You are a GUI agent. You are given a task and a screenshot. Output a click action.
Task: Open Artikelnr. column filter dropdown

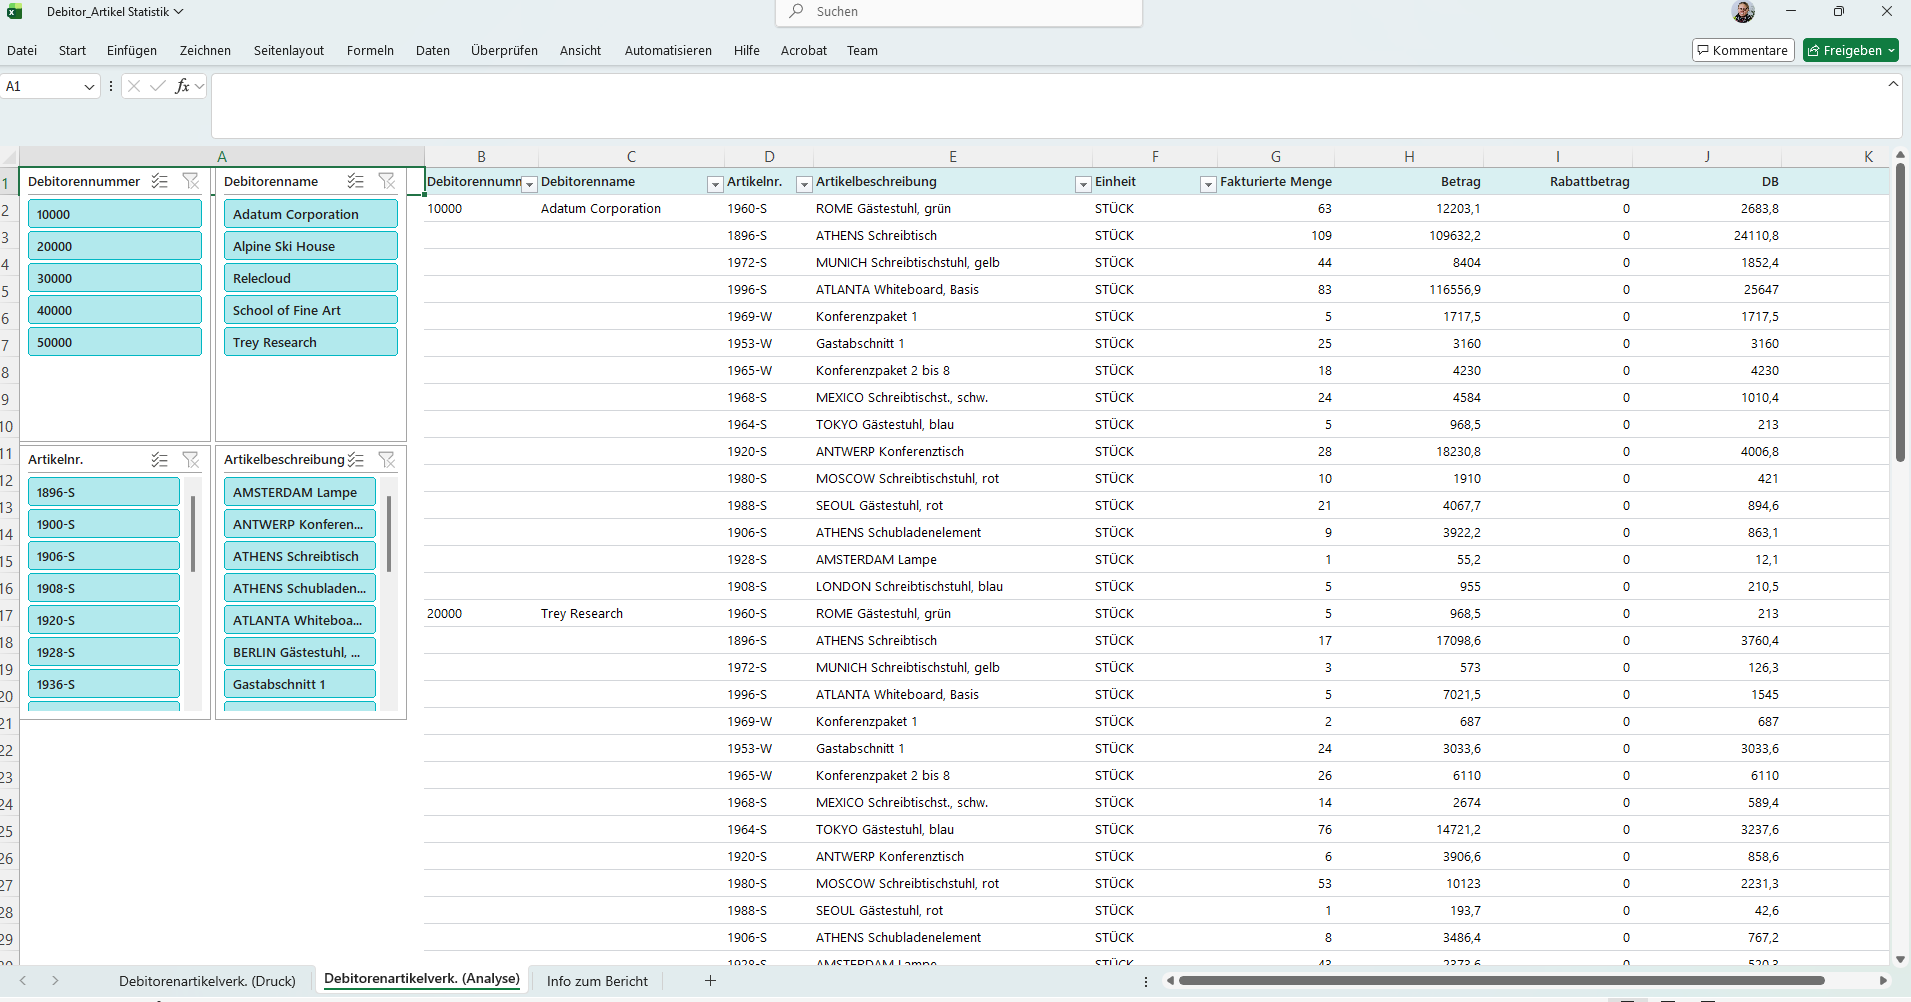(804, 184)
